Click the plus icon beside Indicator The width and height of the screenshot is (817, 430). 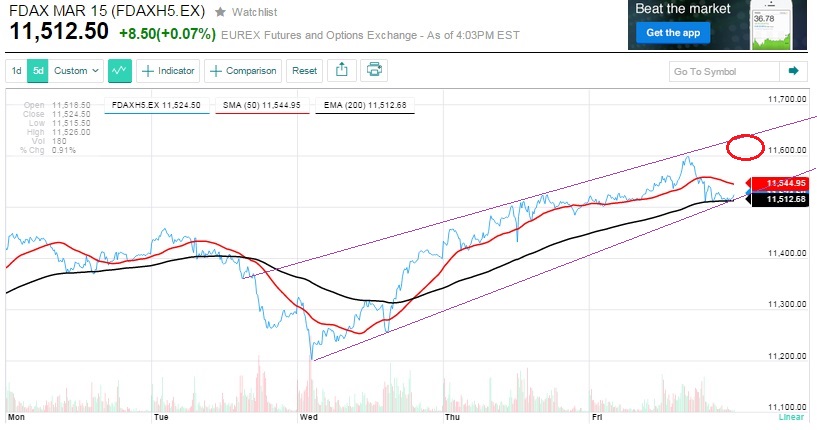point(147,71)
